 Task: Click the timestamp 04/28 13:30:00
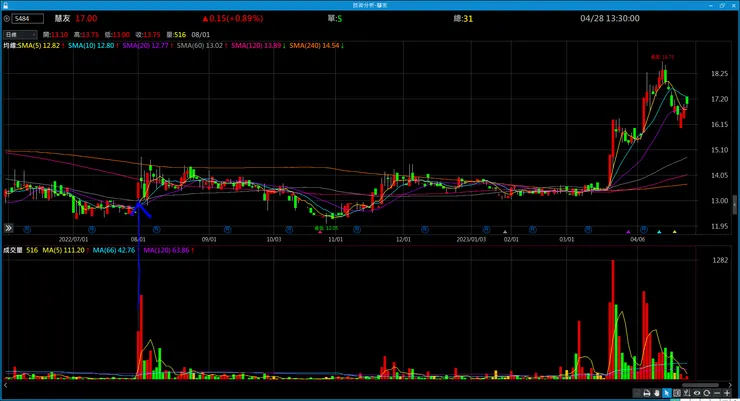click(x=610, y=18)
